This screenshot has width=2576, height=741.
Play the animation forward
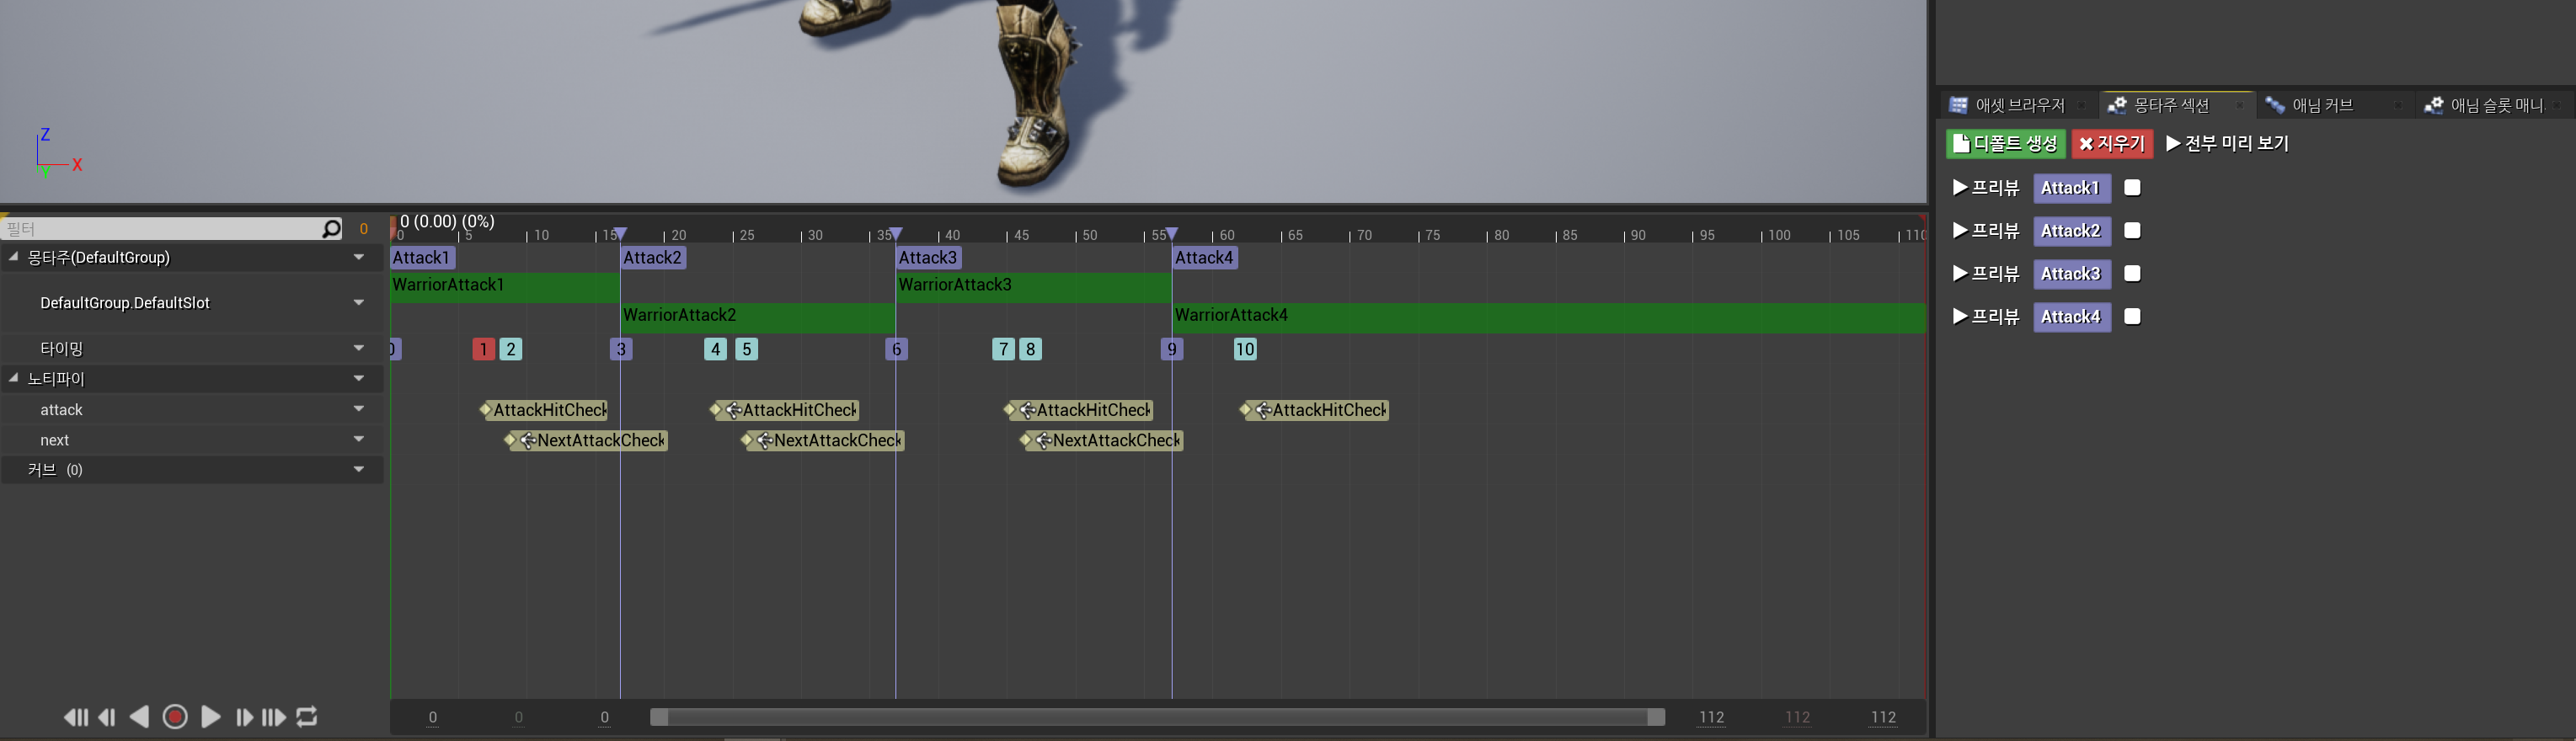tap(210, 717)
